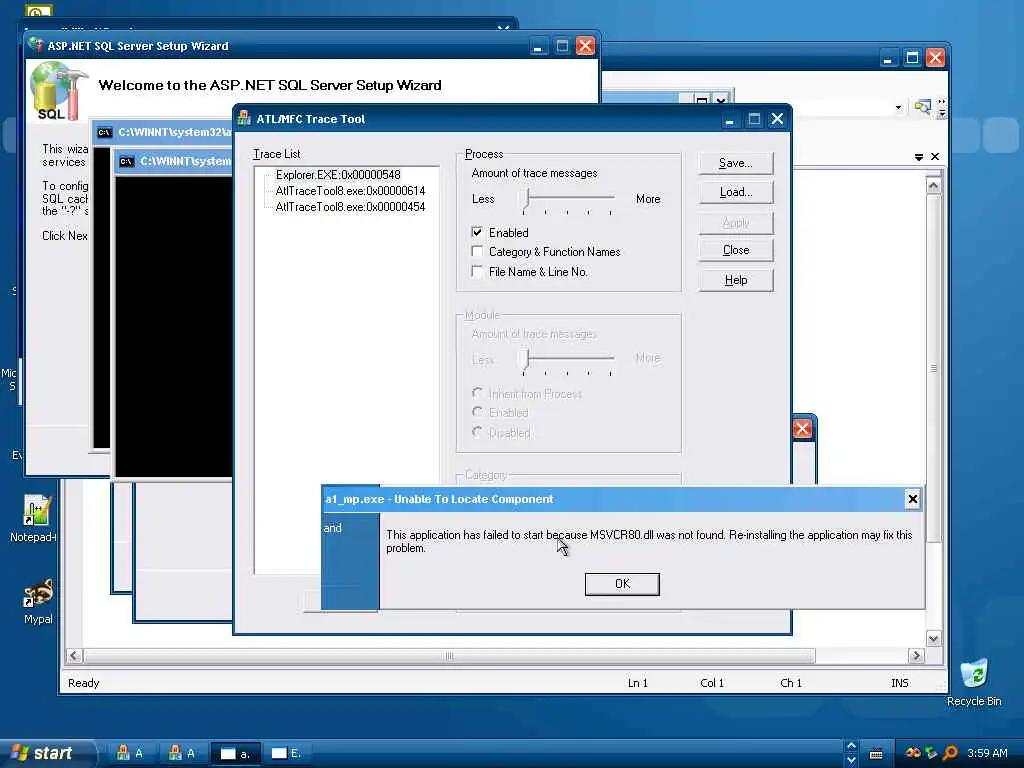Click the 3:59 AM clock in the tray
The height and width of the screenshot is (768, 1024).
click(x=987, y=753)
